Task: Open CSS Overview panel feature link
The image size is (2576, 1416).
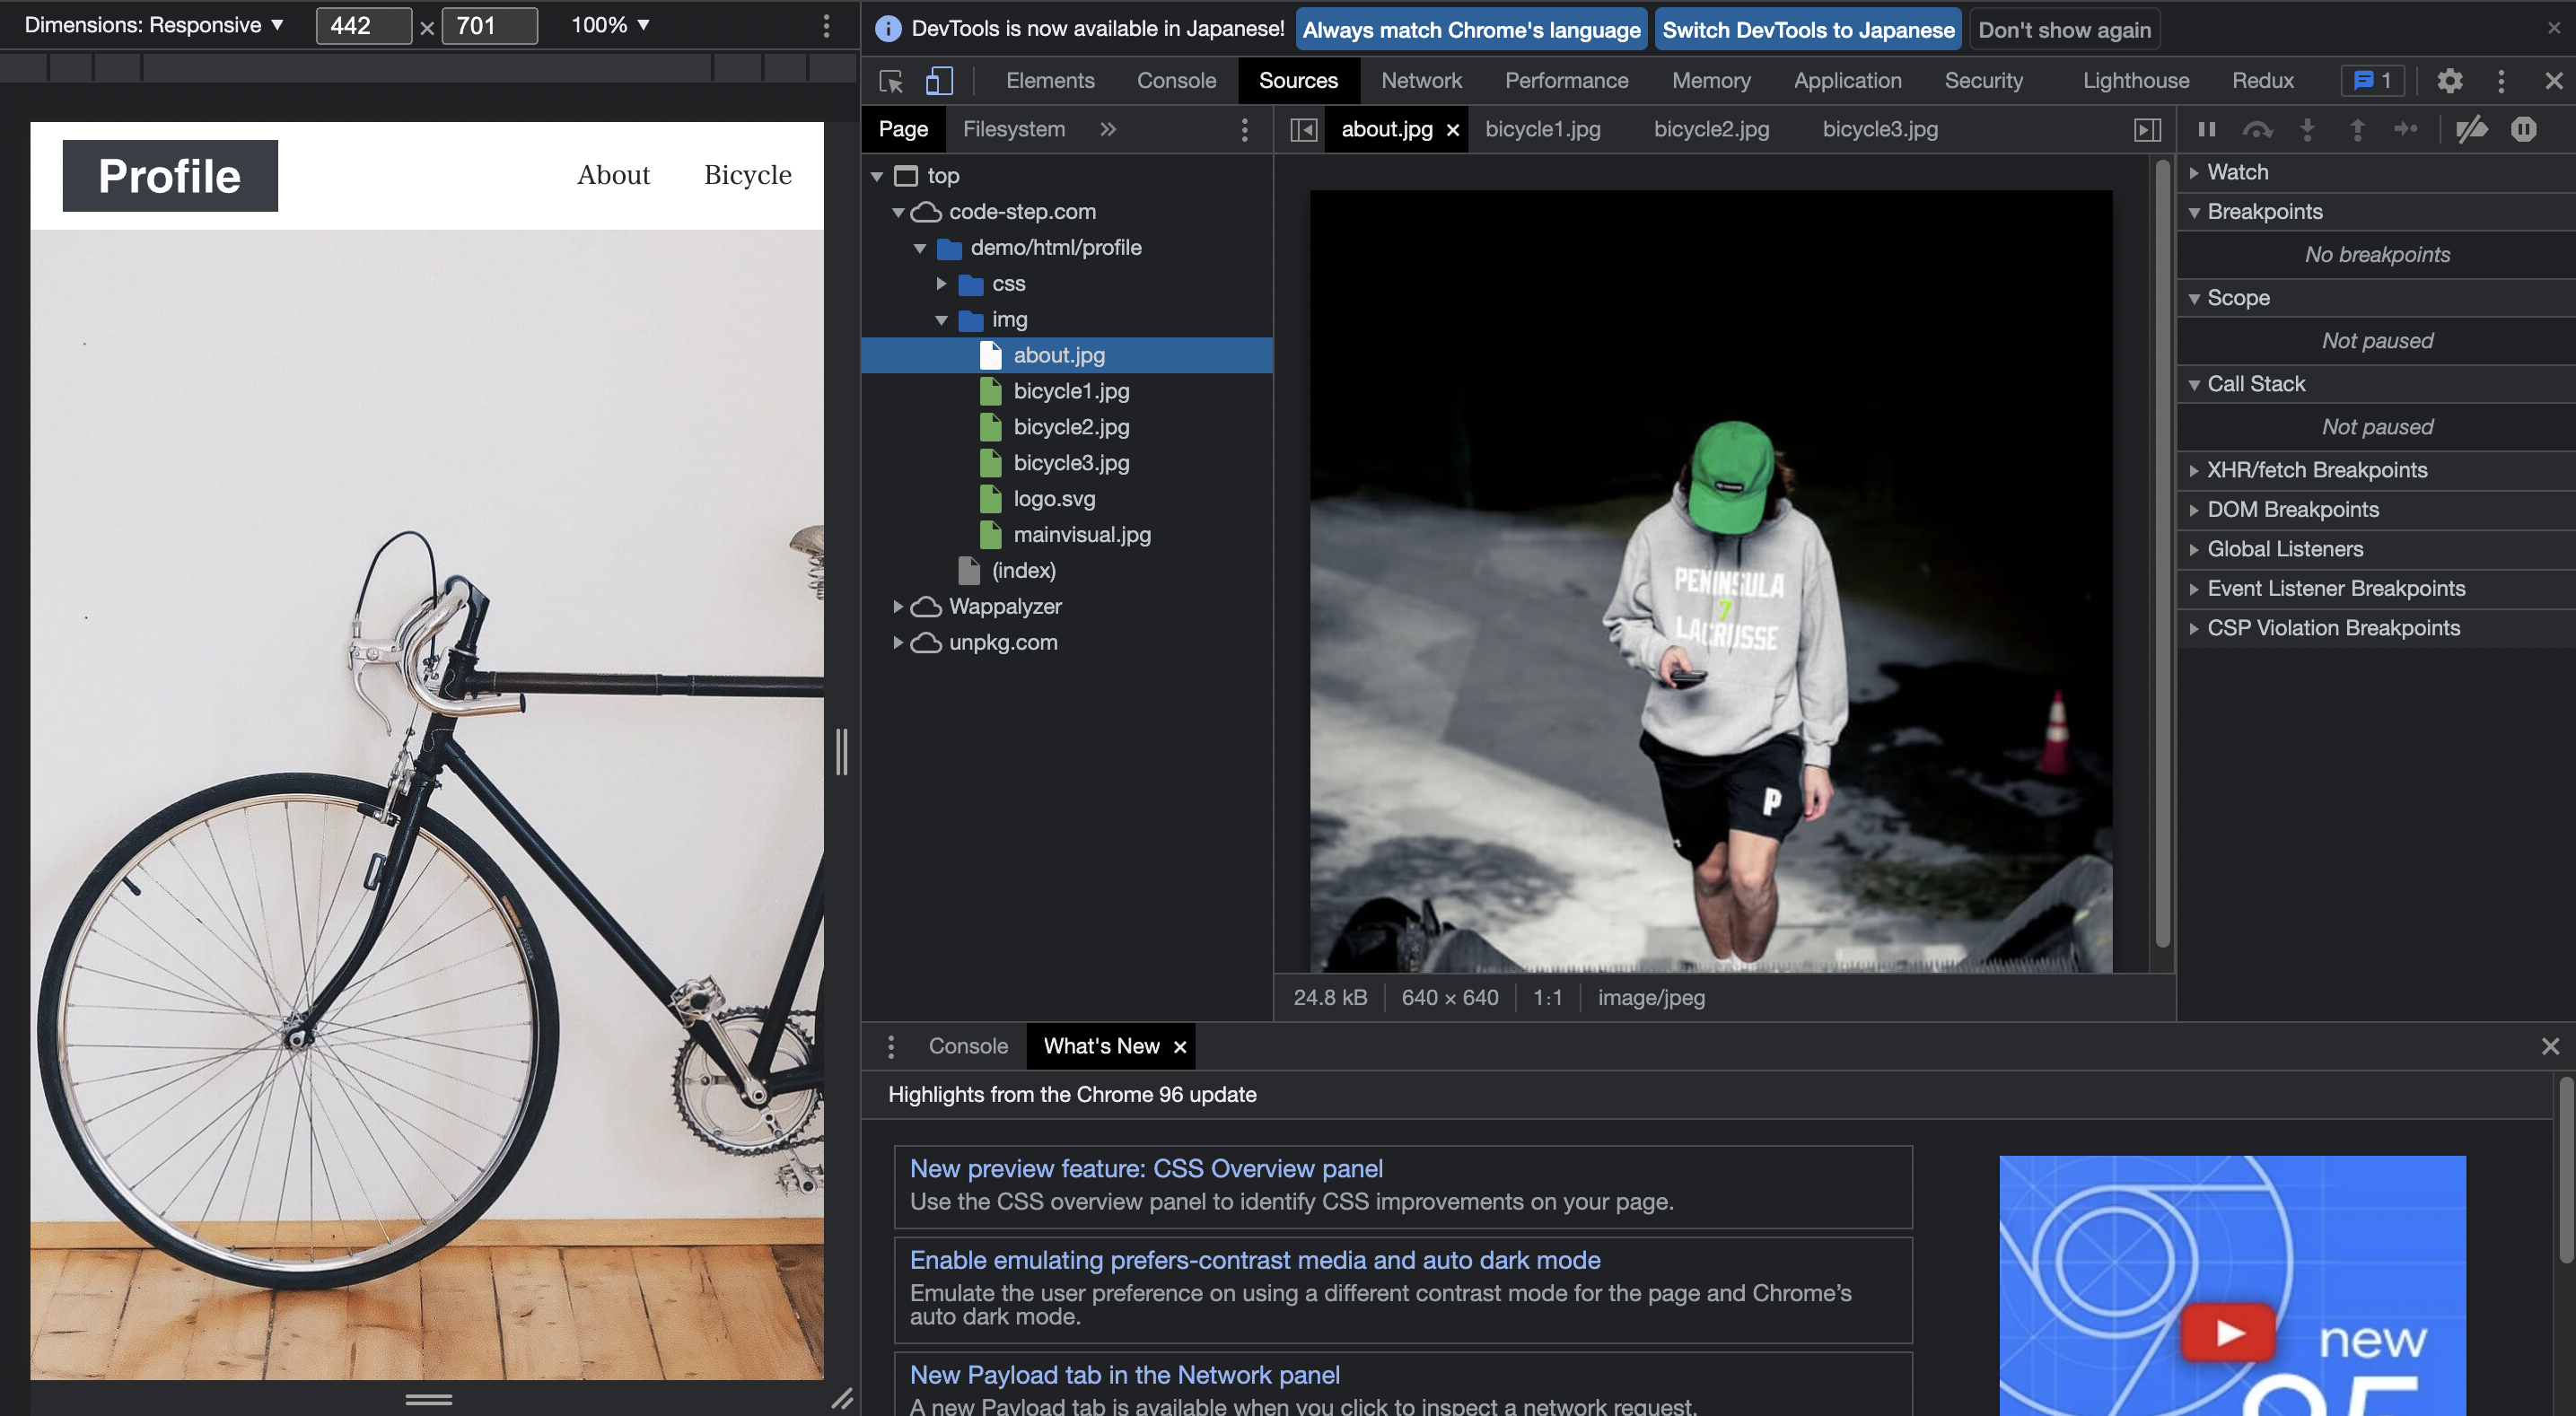Action: [1146, 1168]
